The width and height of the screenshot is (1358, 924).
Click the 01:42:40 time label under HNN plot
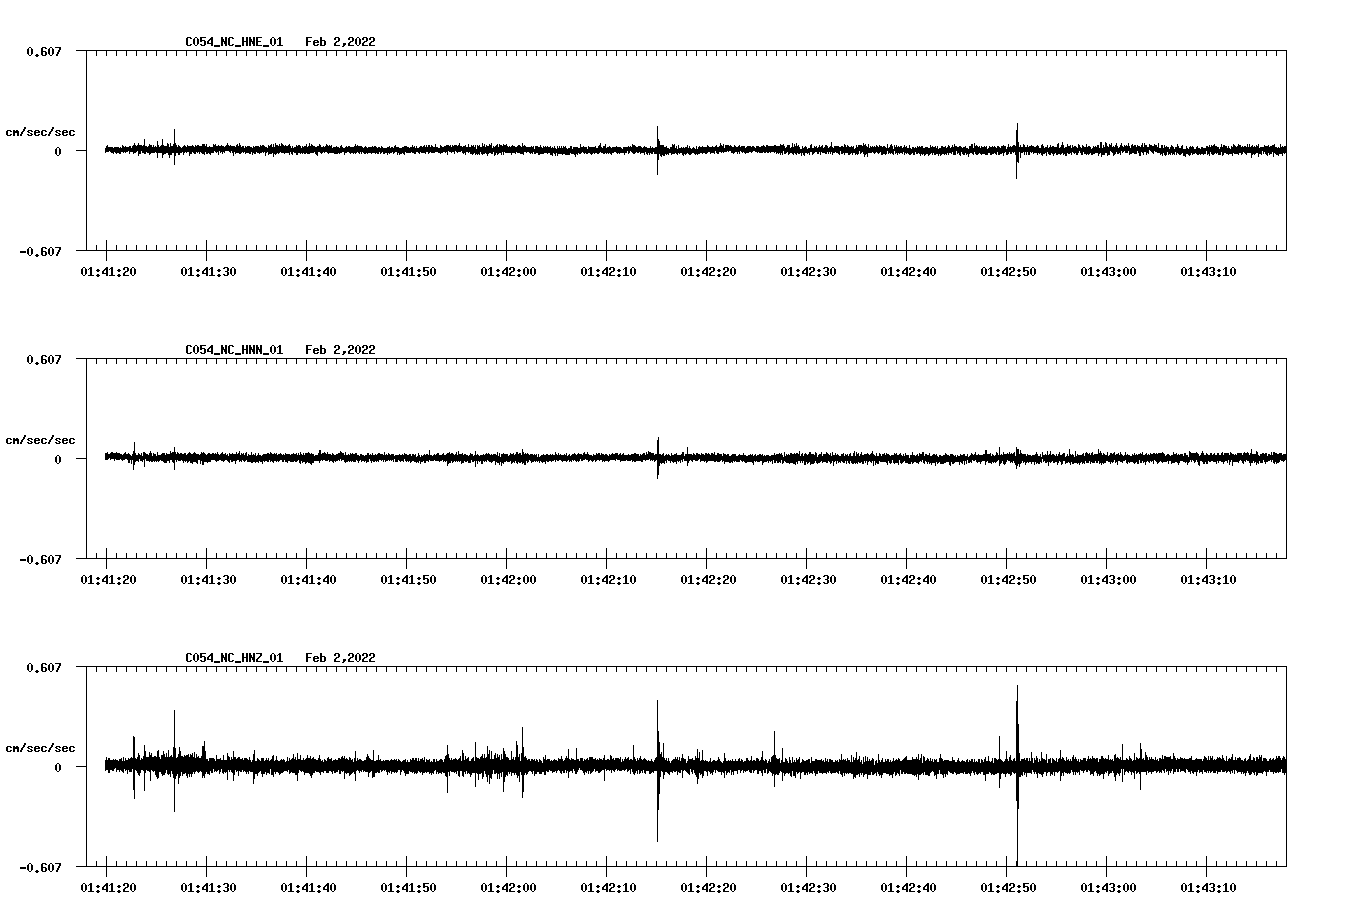pyautogui.click(x=908, y=580)
